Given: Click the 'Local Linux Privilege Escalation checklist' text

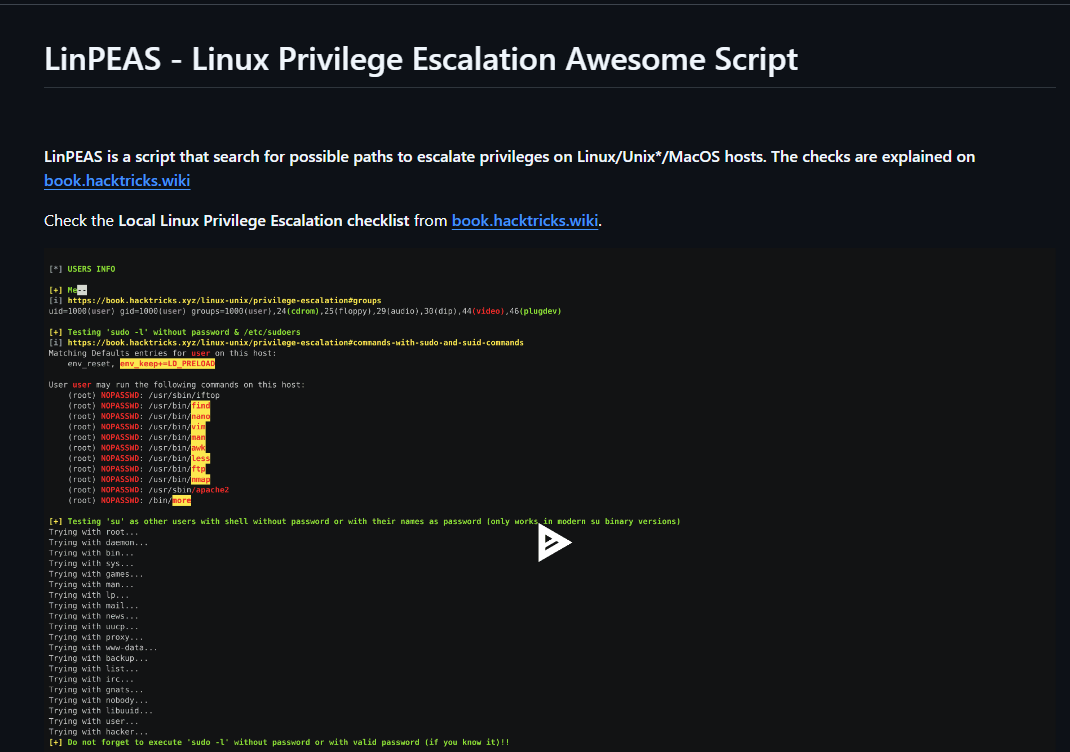Looking at the screenshot, I should point(263,221).
